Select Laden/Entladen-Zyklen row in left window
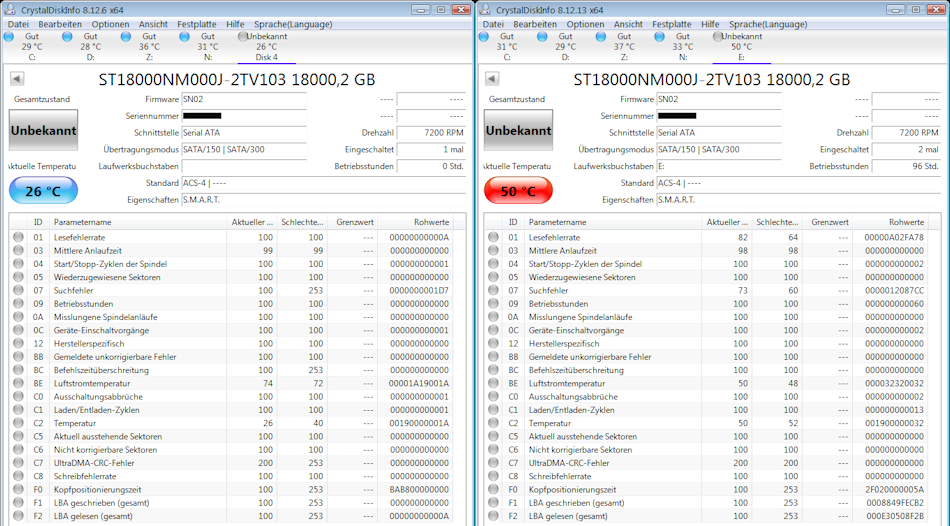Viewport: 950px width, 526px height. coord(232,410)
